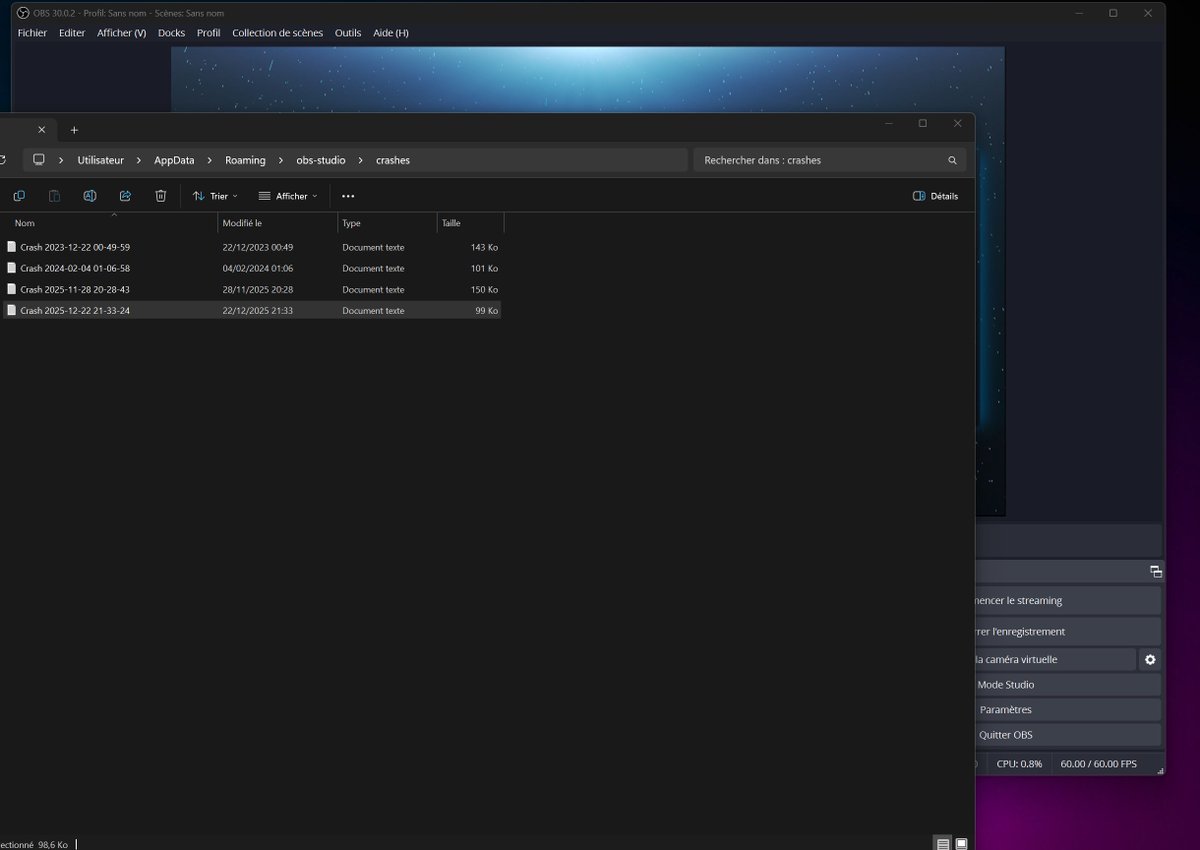This screenshot has height=850, width=1200.
Task: Expand chevron after Roaming in address bar
Action: click(281, 160)
